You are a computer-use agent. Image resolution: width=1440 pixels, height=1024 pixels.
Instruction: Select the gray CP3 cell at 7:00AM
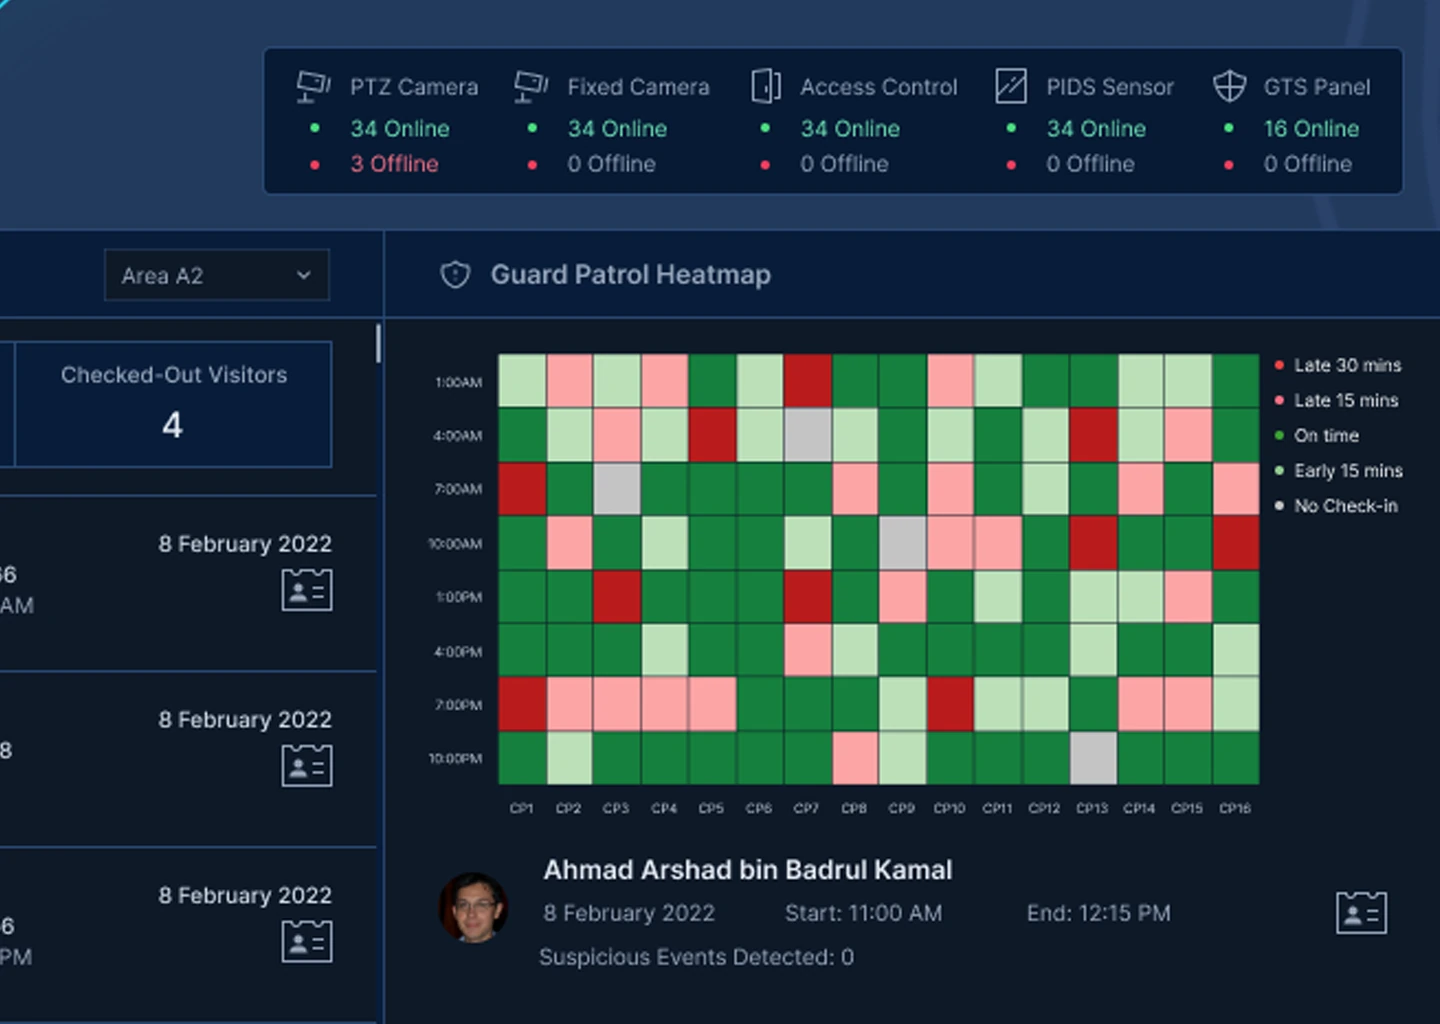tap(617, 489)
